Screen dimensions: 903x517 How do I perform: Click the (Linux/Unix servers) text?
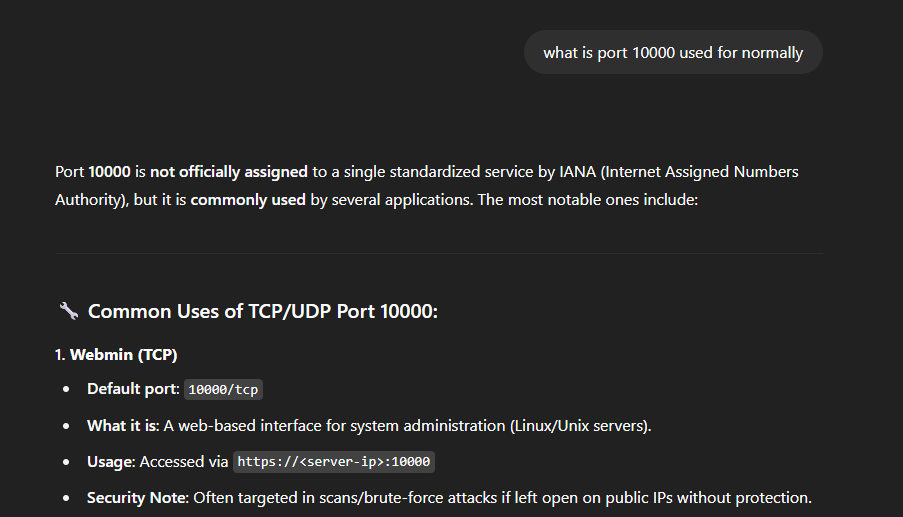tap(580, 425)
